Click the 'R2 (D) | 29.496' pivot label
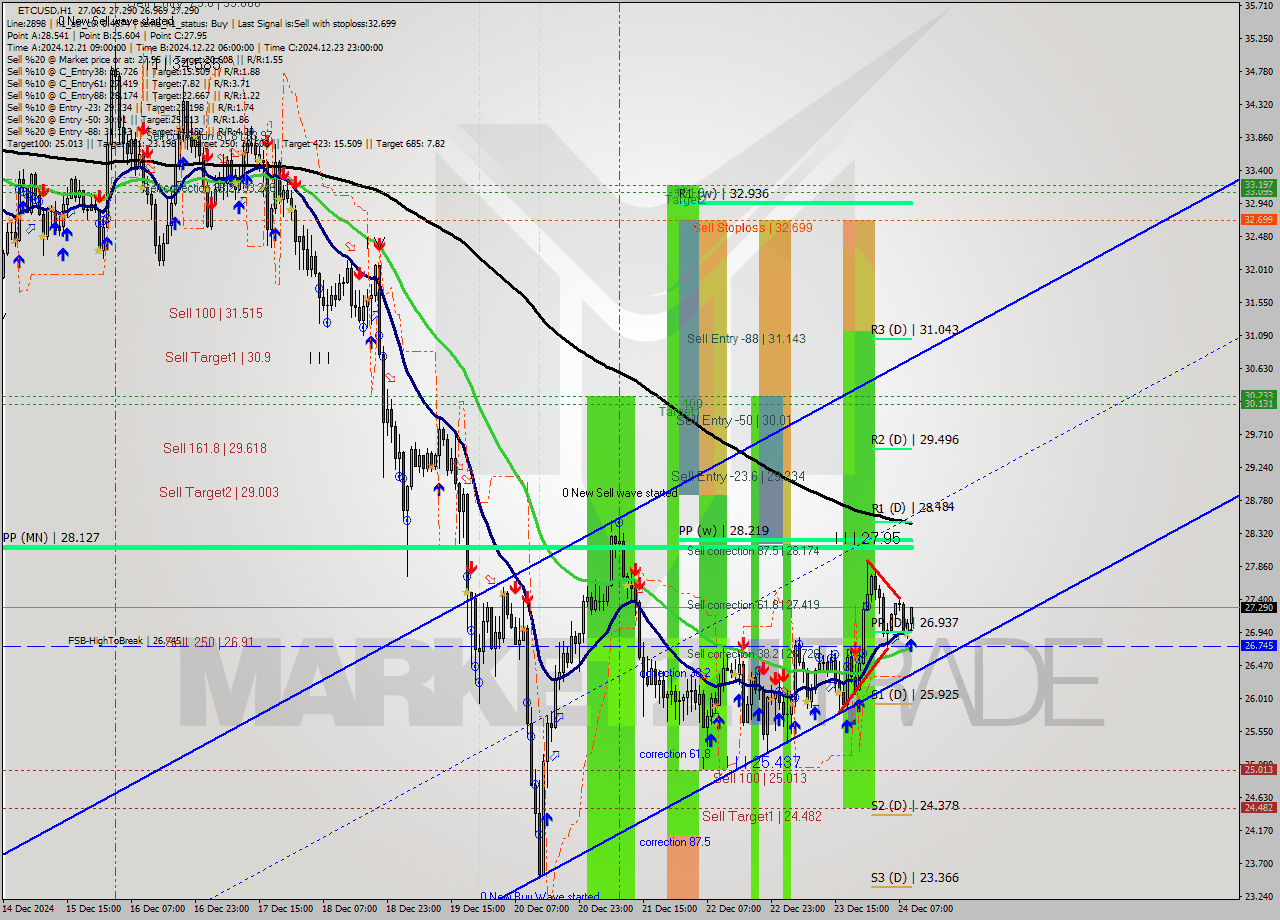1280x920 pixels. (915, 439)
